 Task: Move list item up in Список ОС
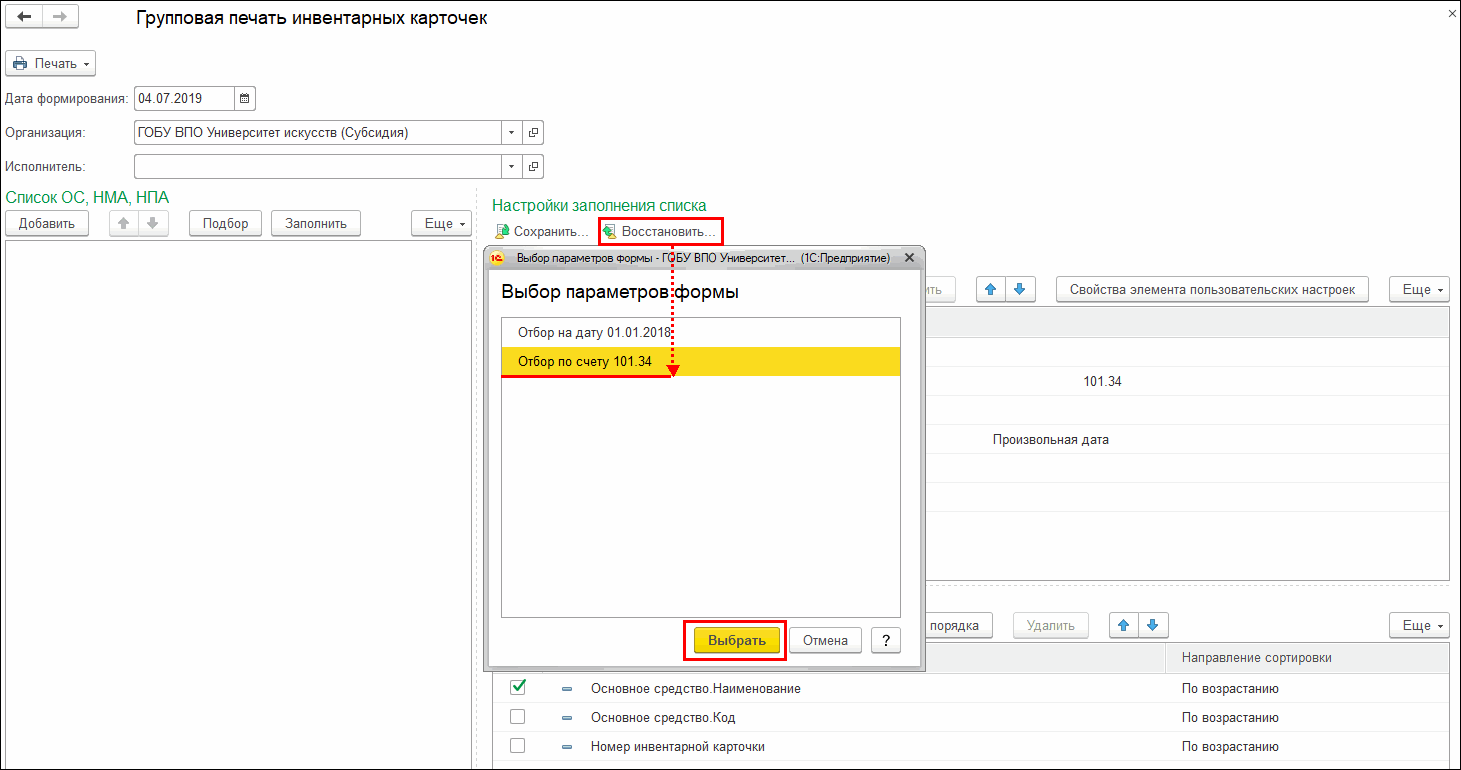(124, 223)
